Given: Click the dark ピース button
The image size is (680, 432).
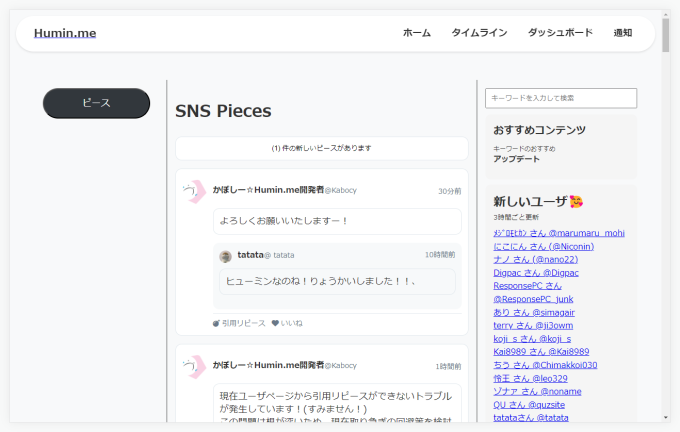Looking at the screenshot, I should tap(96, 103).
